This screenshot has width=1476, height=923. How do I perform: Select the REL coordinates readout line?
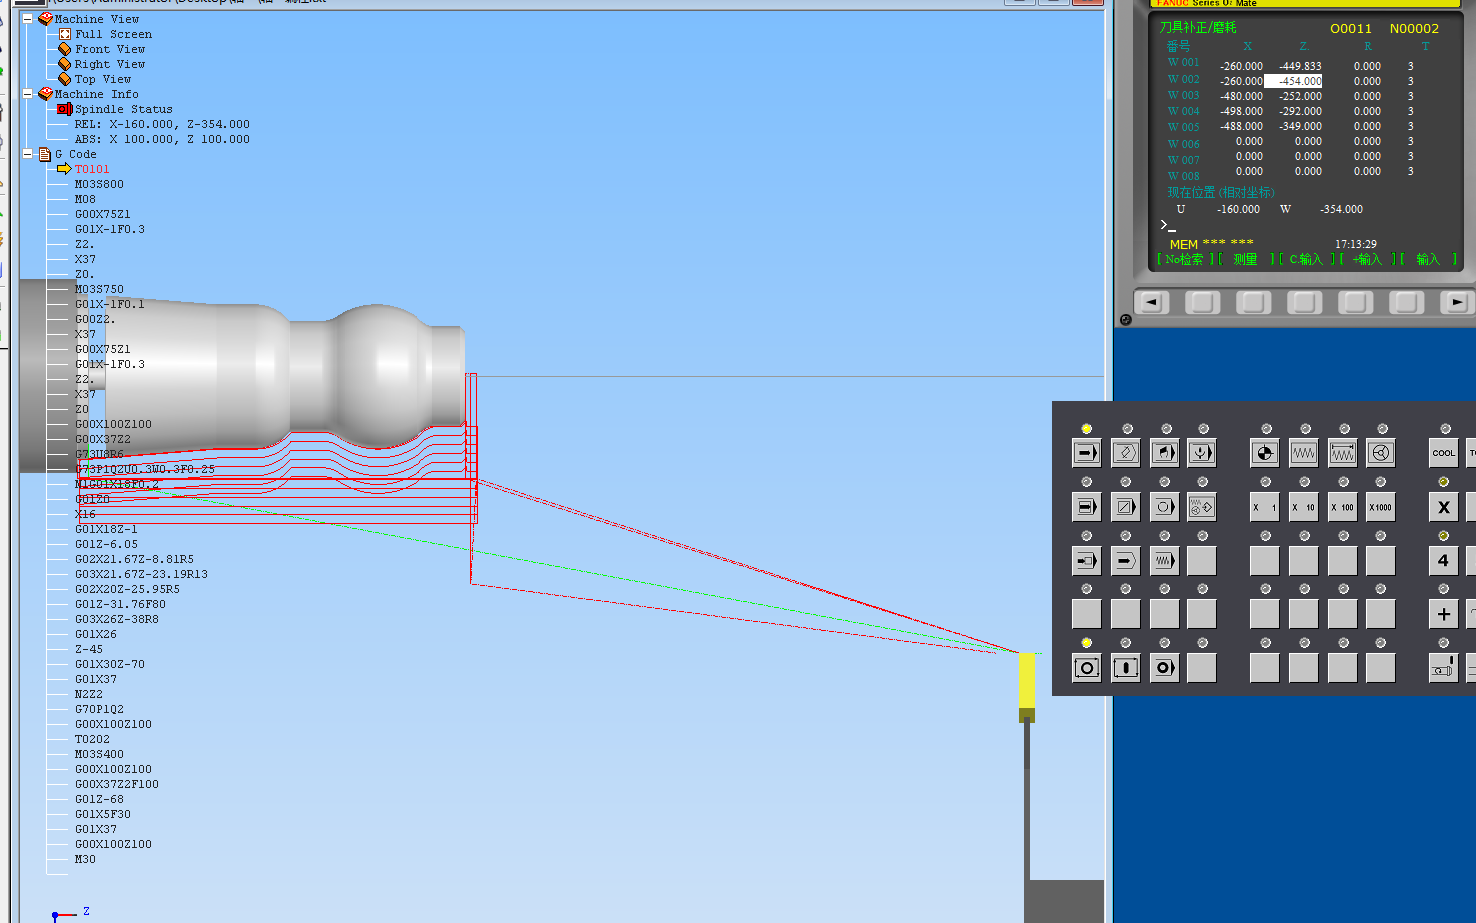(162, 124)
